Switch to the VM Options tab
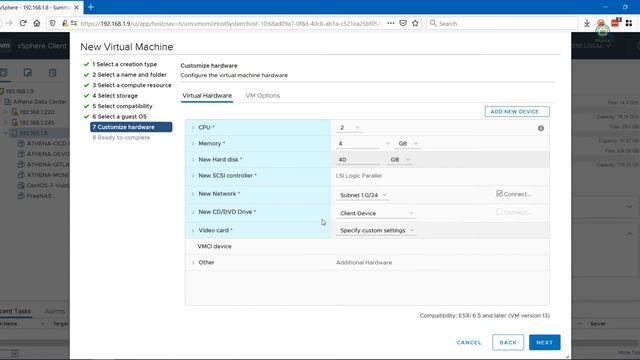The height and width of the screenshot is (360, 640). [262, 96]
